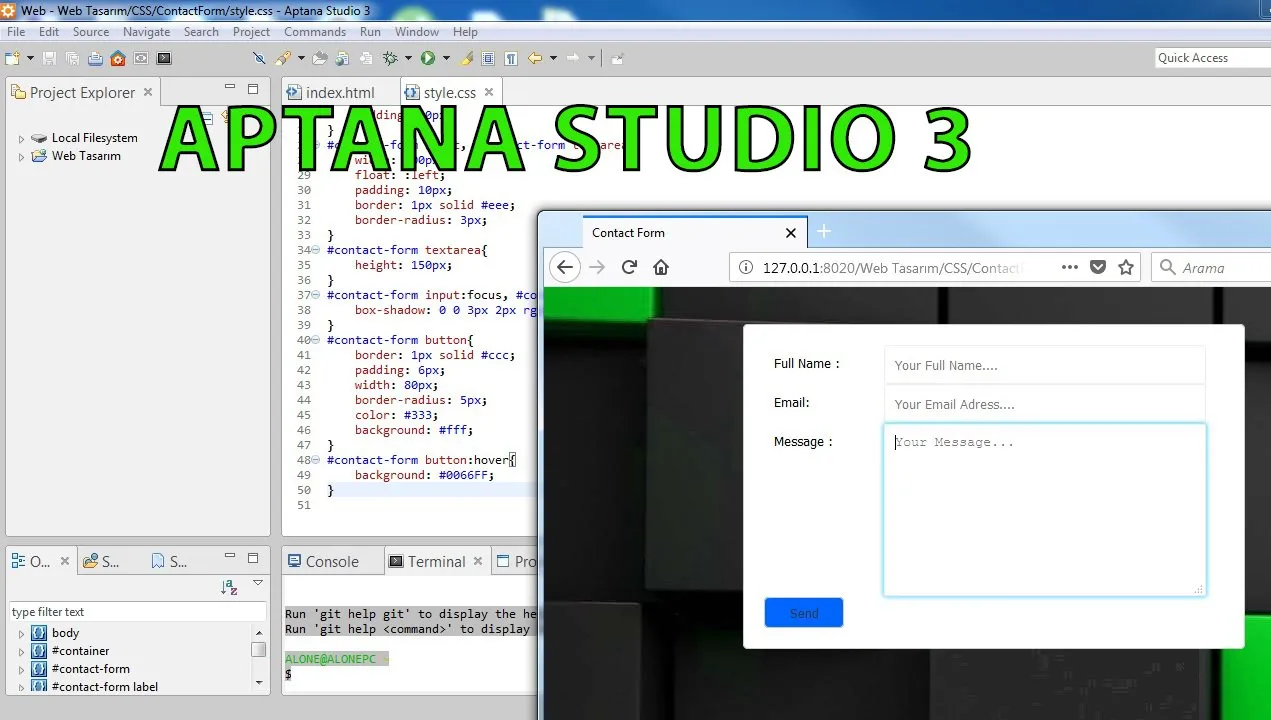
Task: Switch to the index.html editor tab
Action: pos(340,92)
